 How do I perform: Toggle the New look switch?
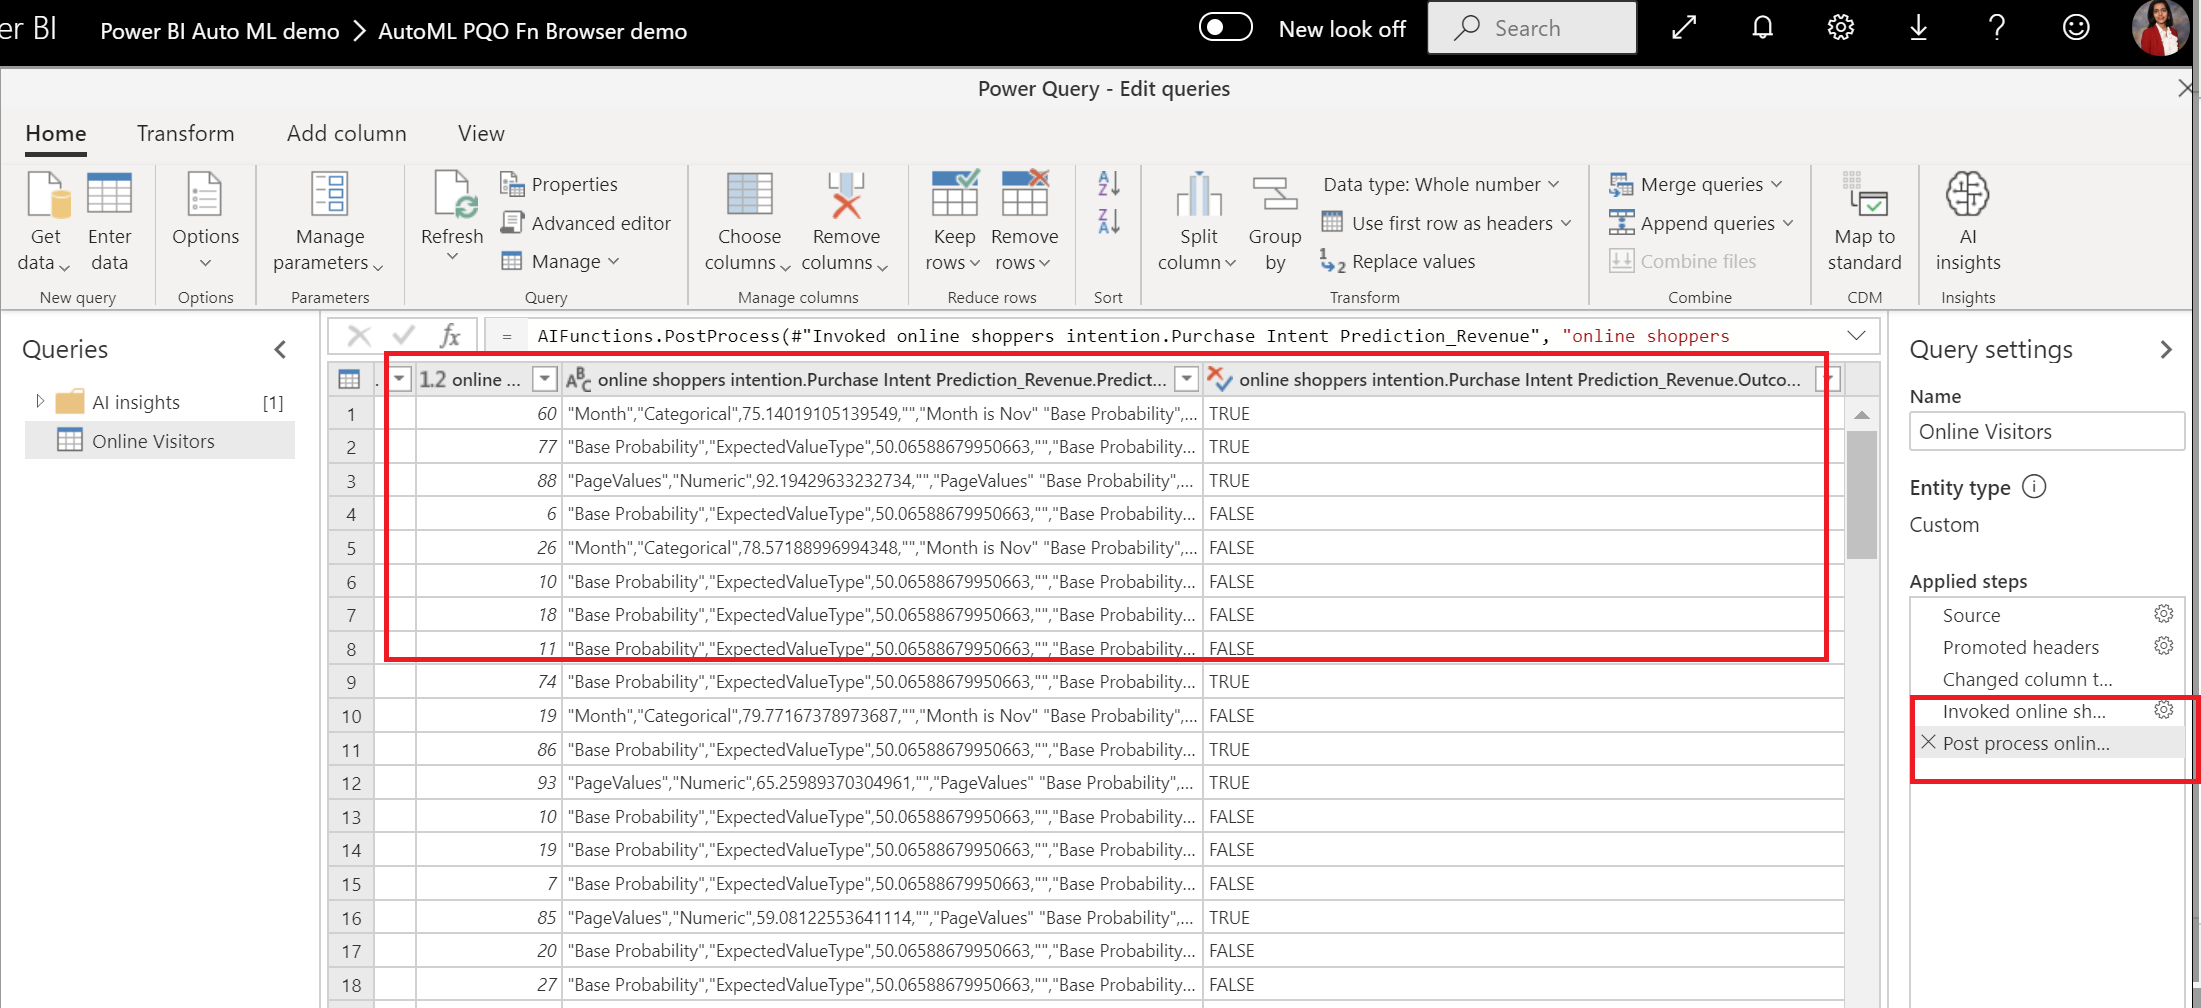pos(1225,28)
